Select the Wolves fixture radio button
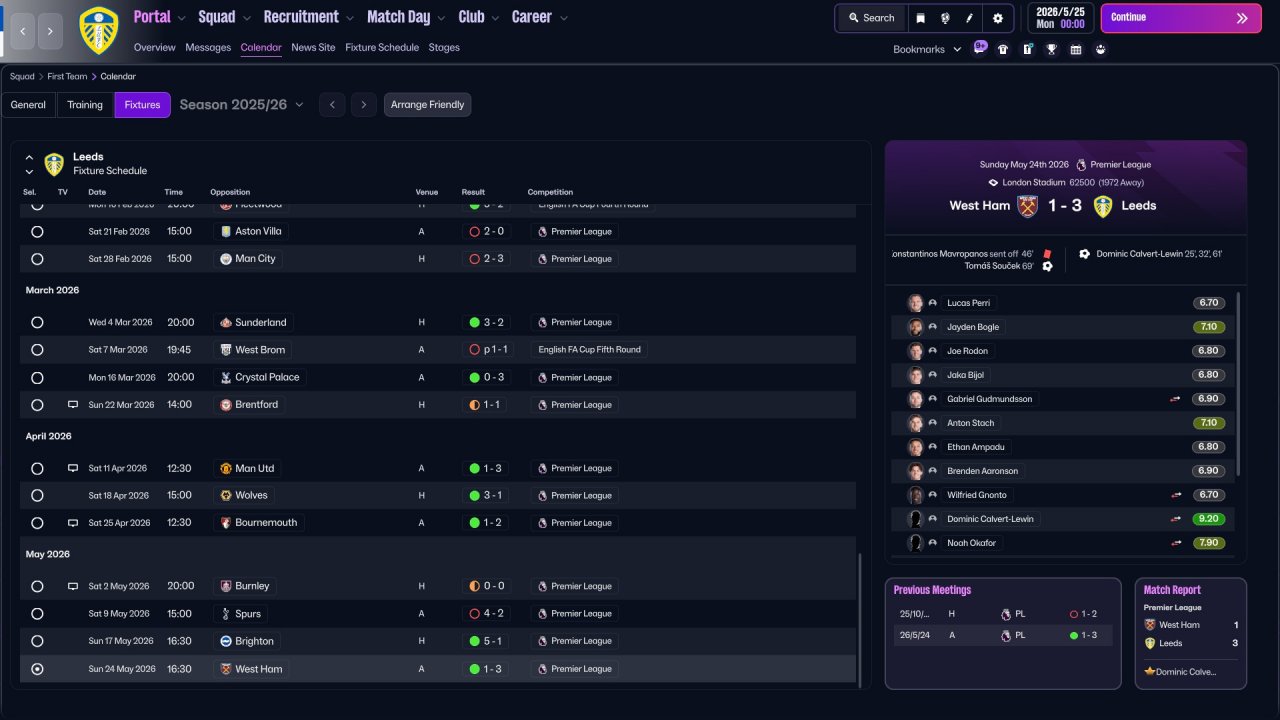The height and width of the screenshot is (720, 1280). point(37,496)
